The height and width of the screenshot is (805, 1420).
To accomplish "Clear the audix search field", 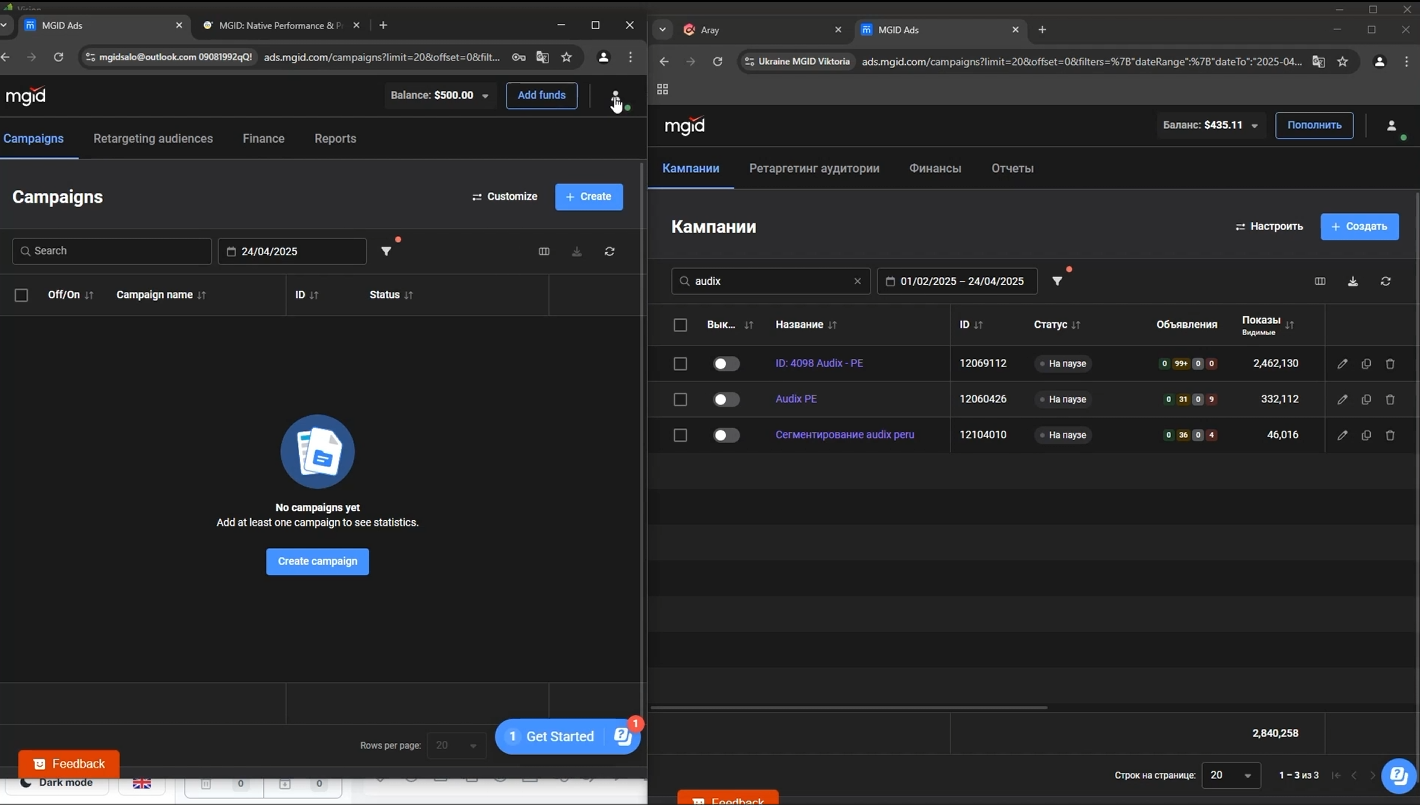I will point(857,281).
